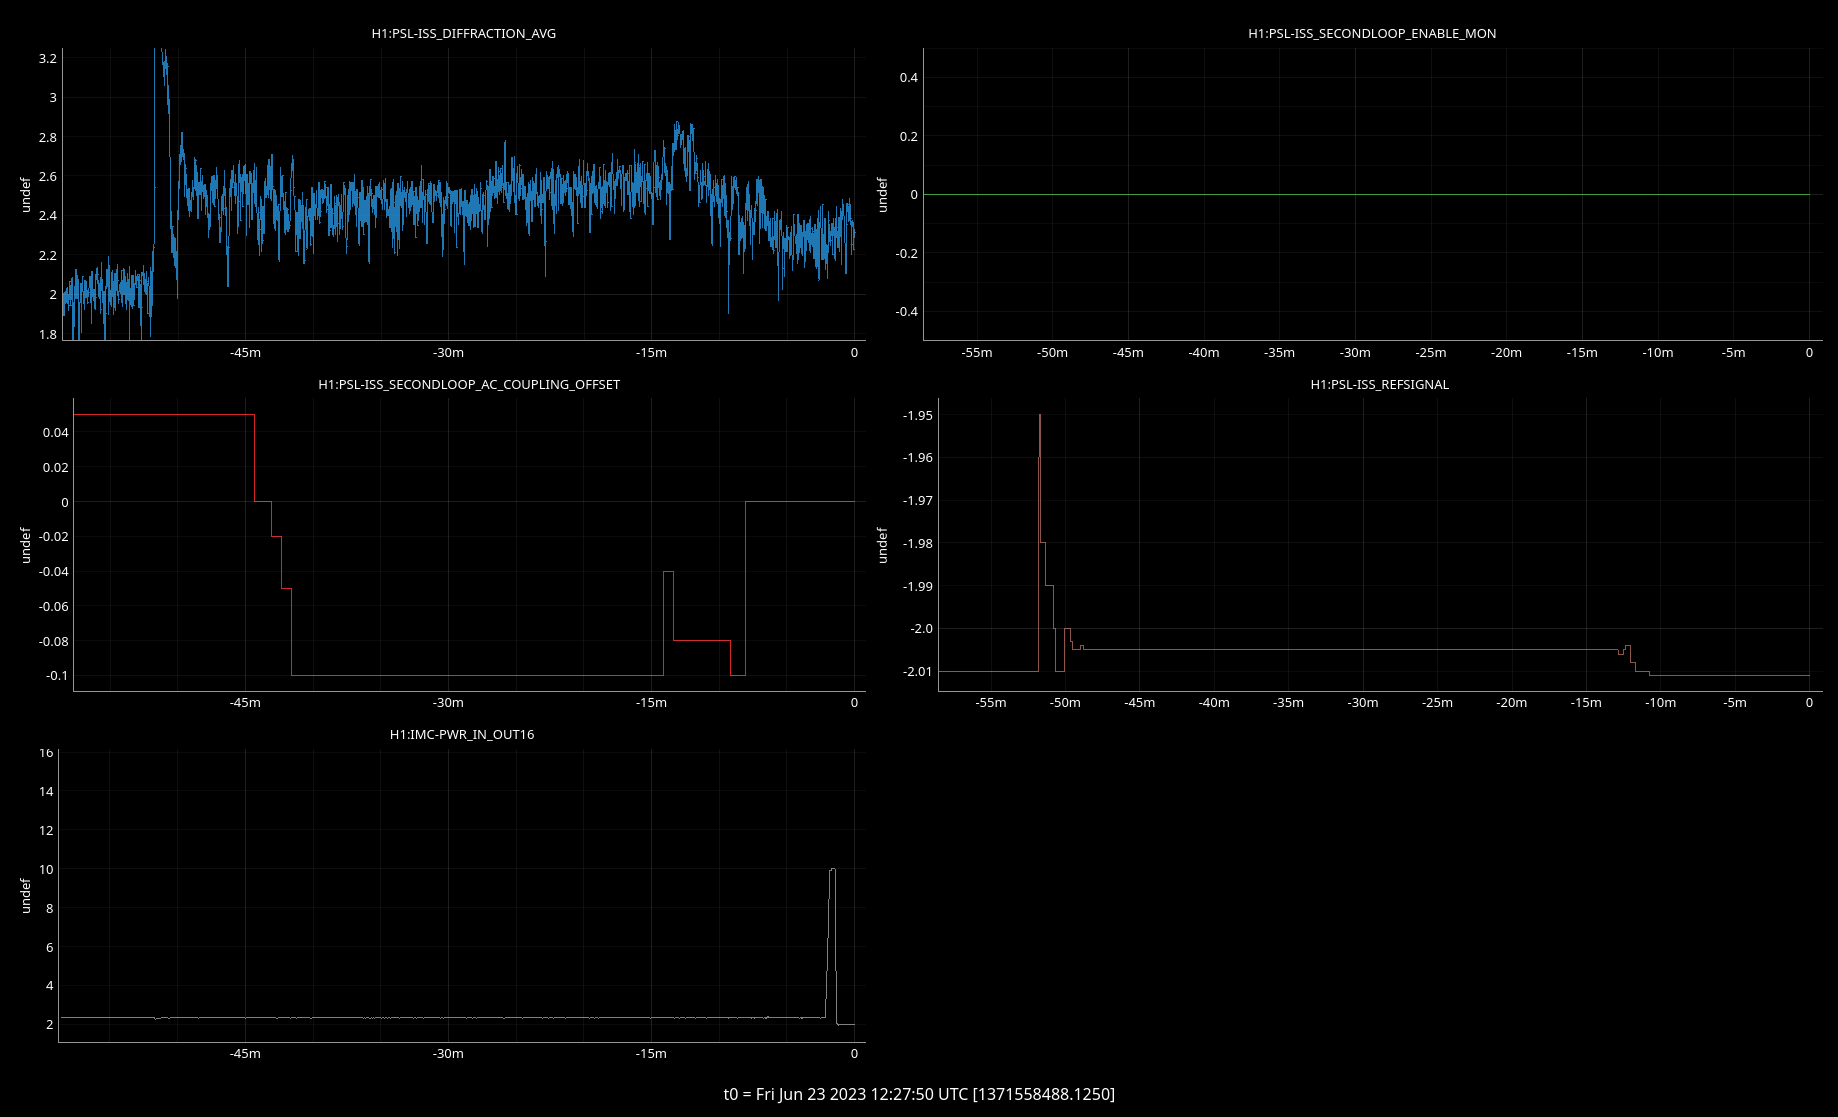
Task: Click the t0 timestamp text at bottom
Action: coord(918,1093)
